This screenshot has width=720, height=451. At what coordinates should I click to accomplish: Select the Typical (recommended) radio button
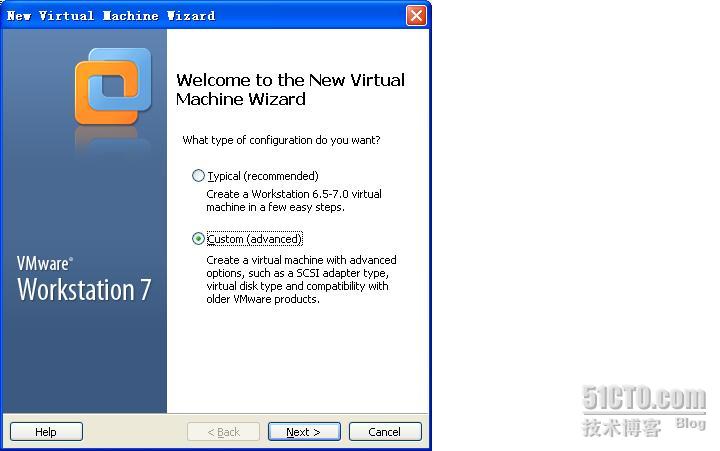pyautogui.click(x=198, y=175)
